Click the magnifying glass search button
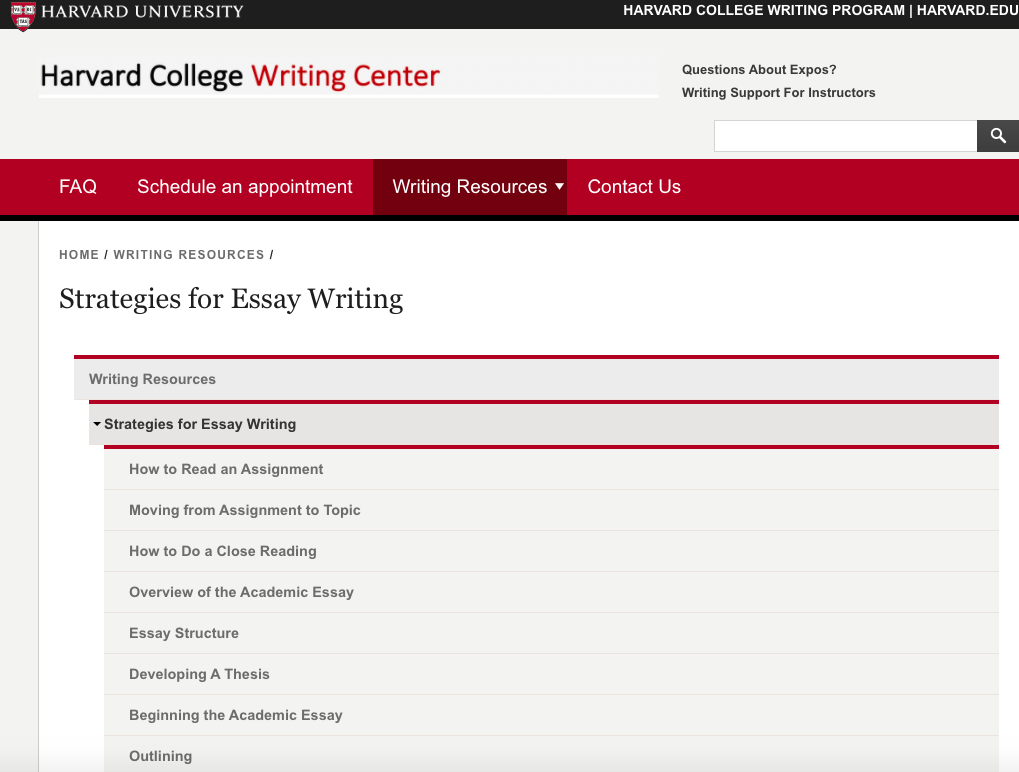Screen dimensions: 1019x772 click(998, 136)
